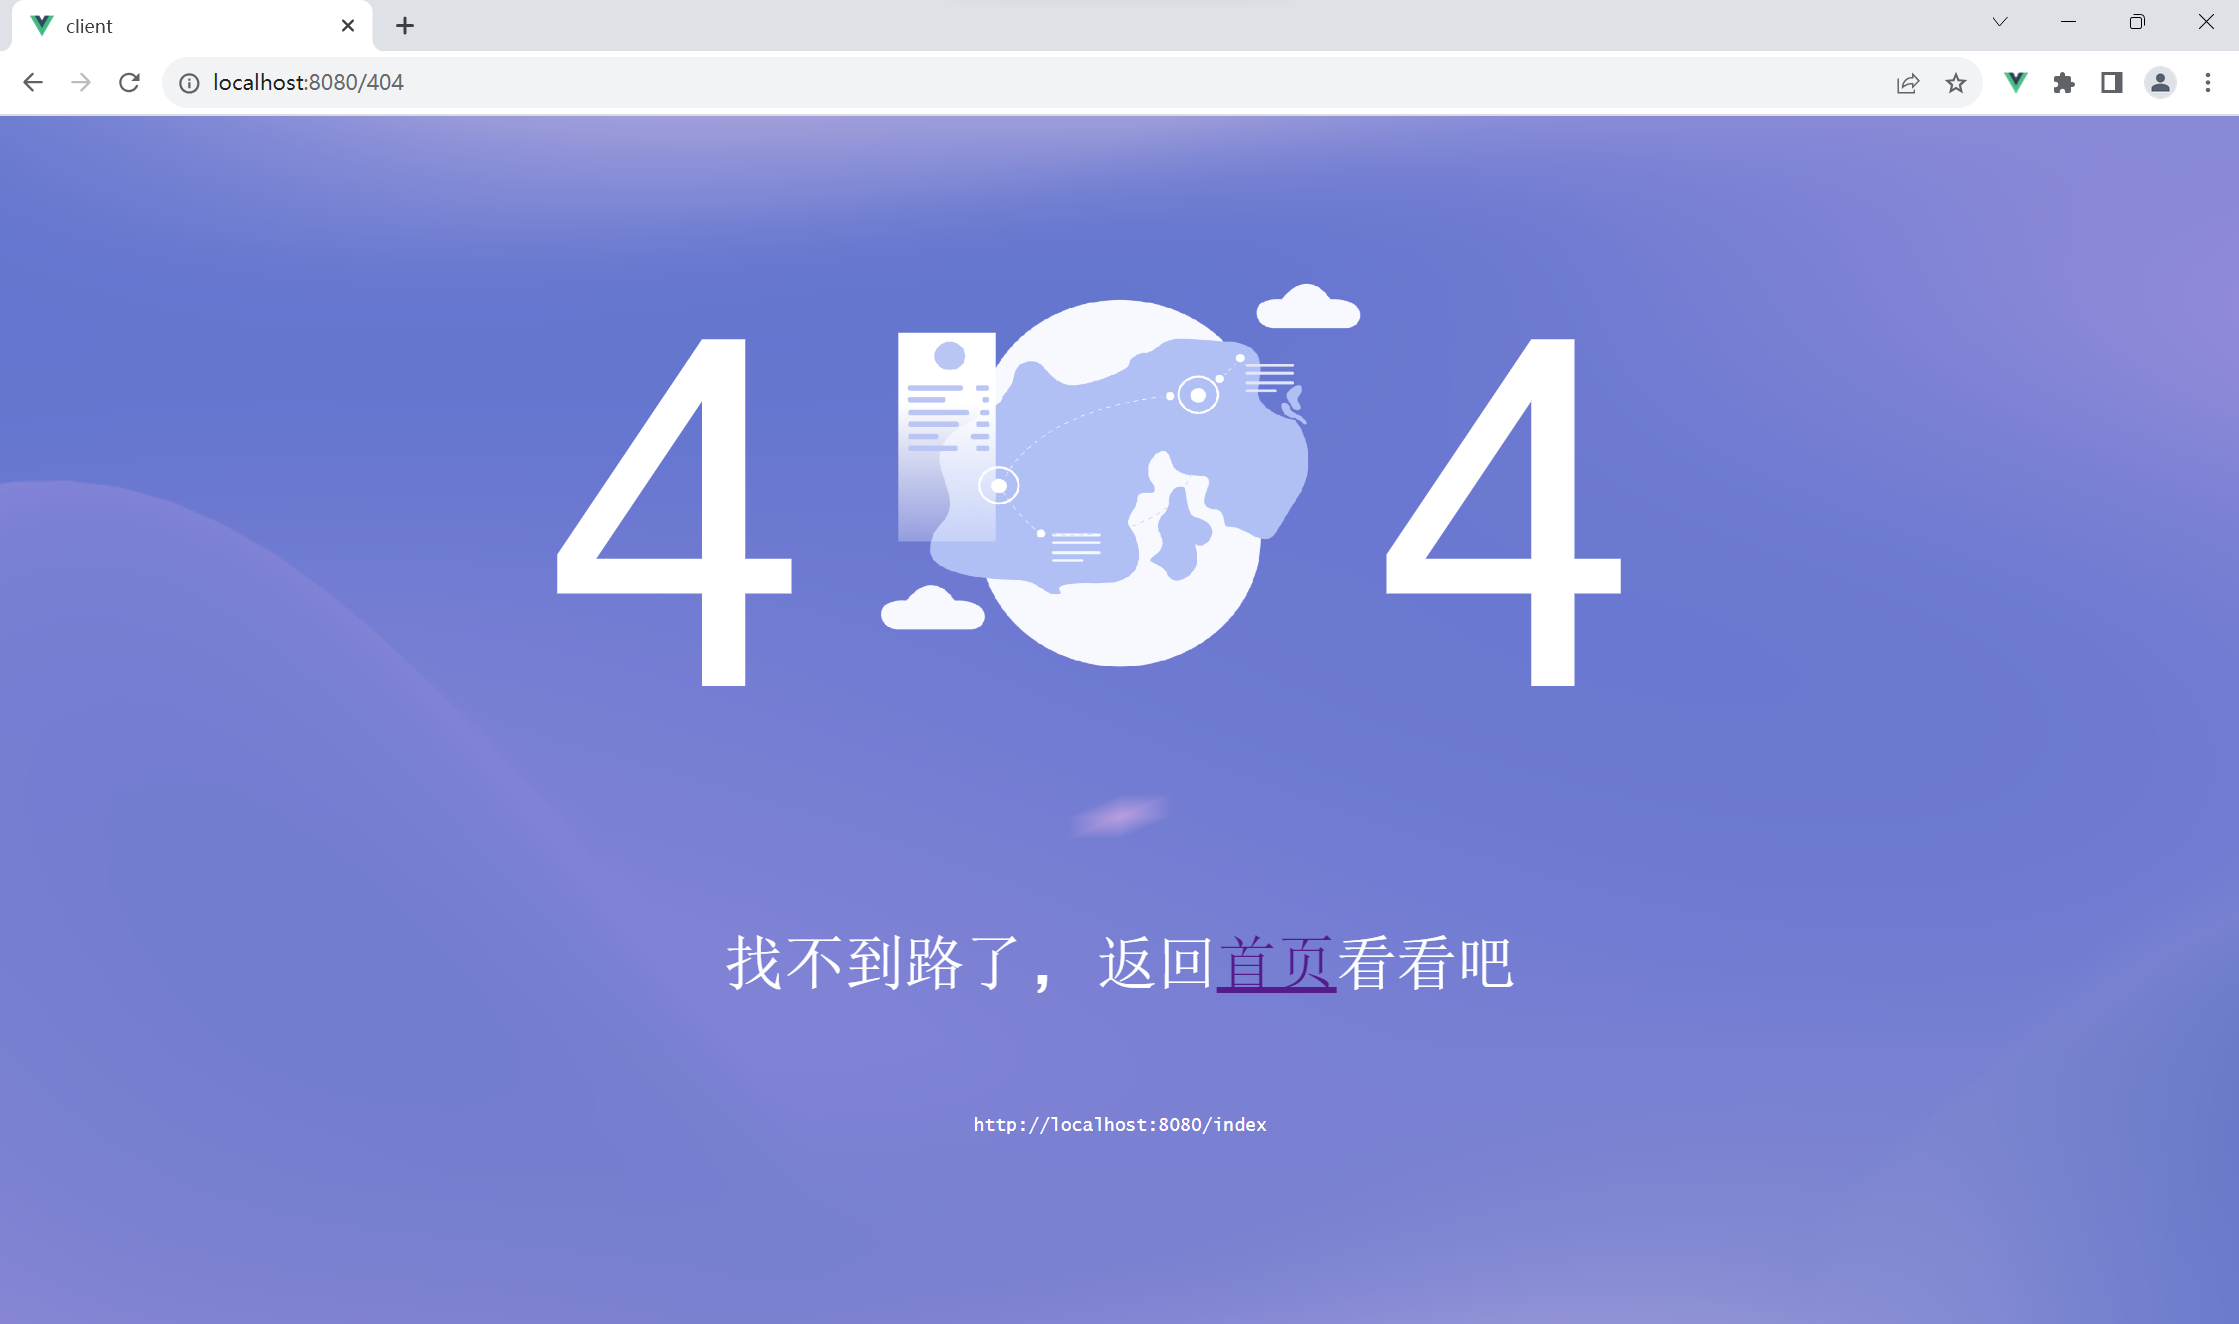Bookmark this tab with star

point(1956,83)
